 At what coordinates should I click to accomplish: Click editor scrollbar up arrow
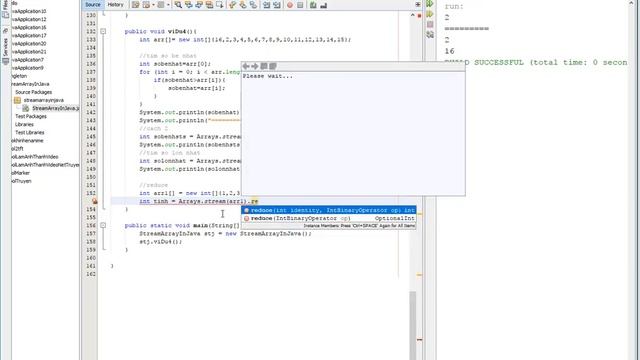point(413,15)
